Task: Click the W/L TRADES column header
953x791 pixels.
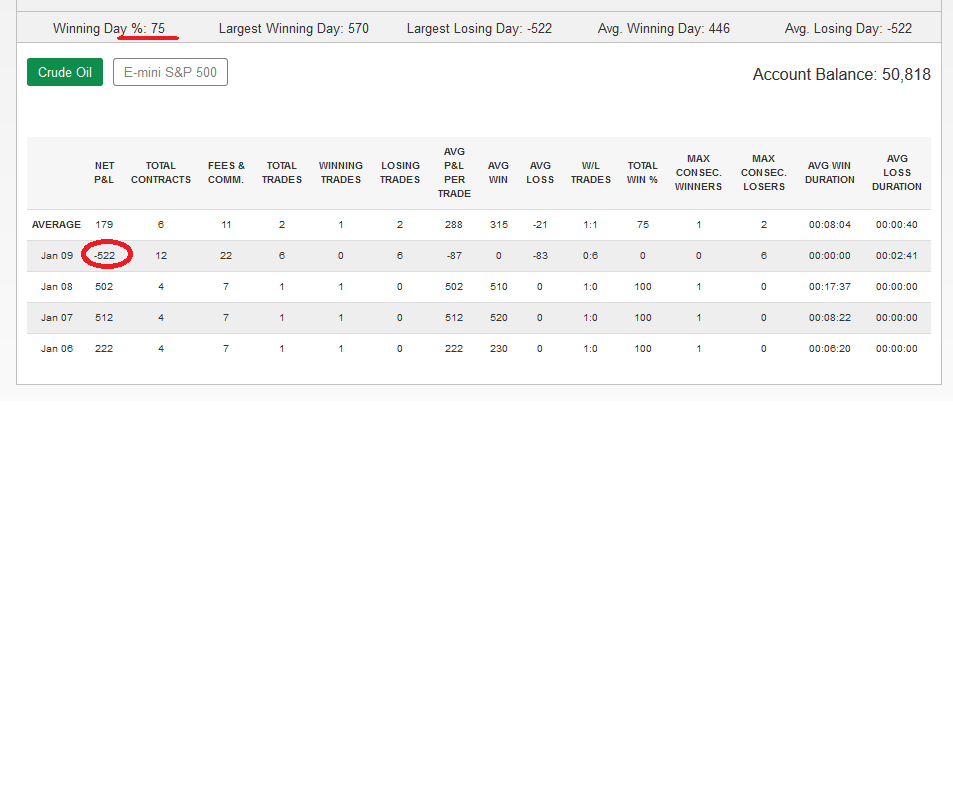Action: pyautogui.click(x=590, y=173)
